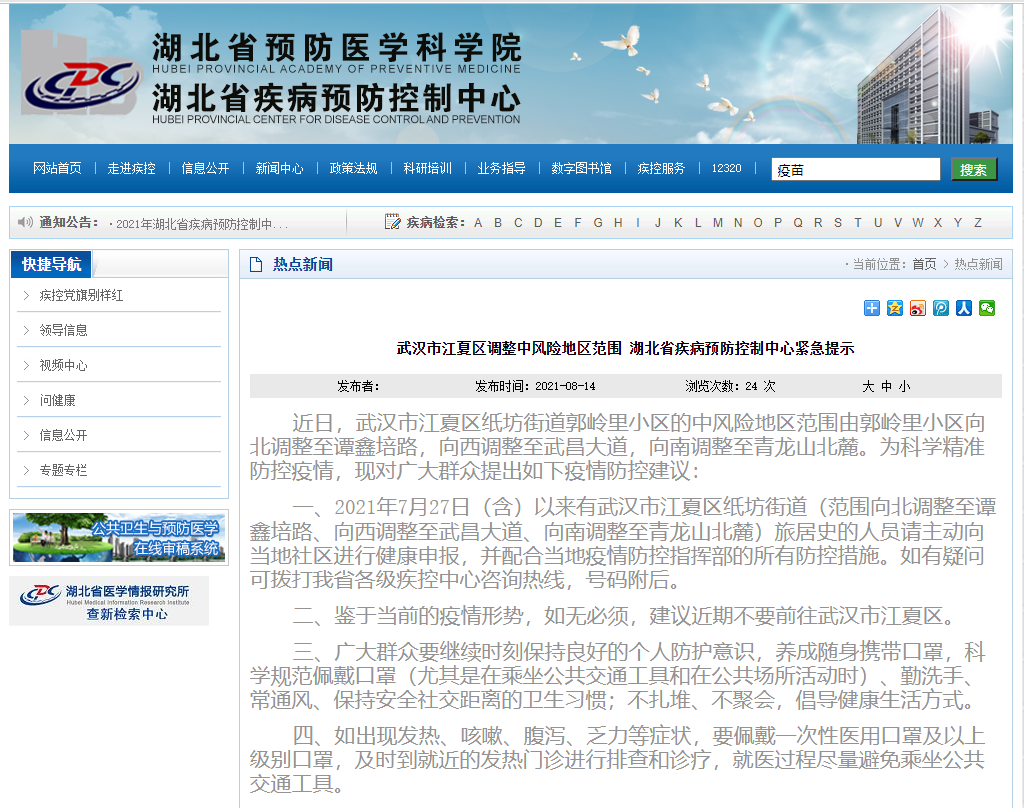Click the 浏览次数: 24 次 view count
Image resolution: width=1024 pixels, height=808 pixels.
click(x=731, y=386)
